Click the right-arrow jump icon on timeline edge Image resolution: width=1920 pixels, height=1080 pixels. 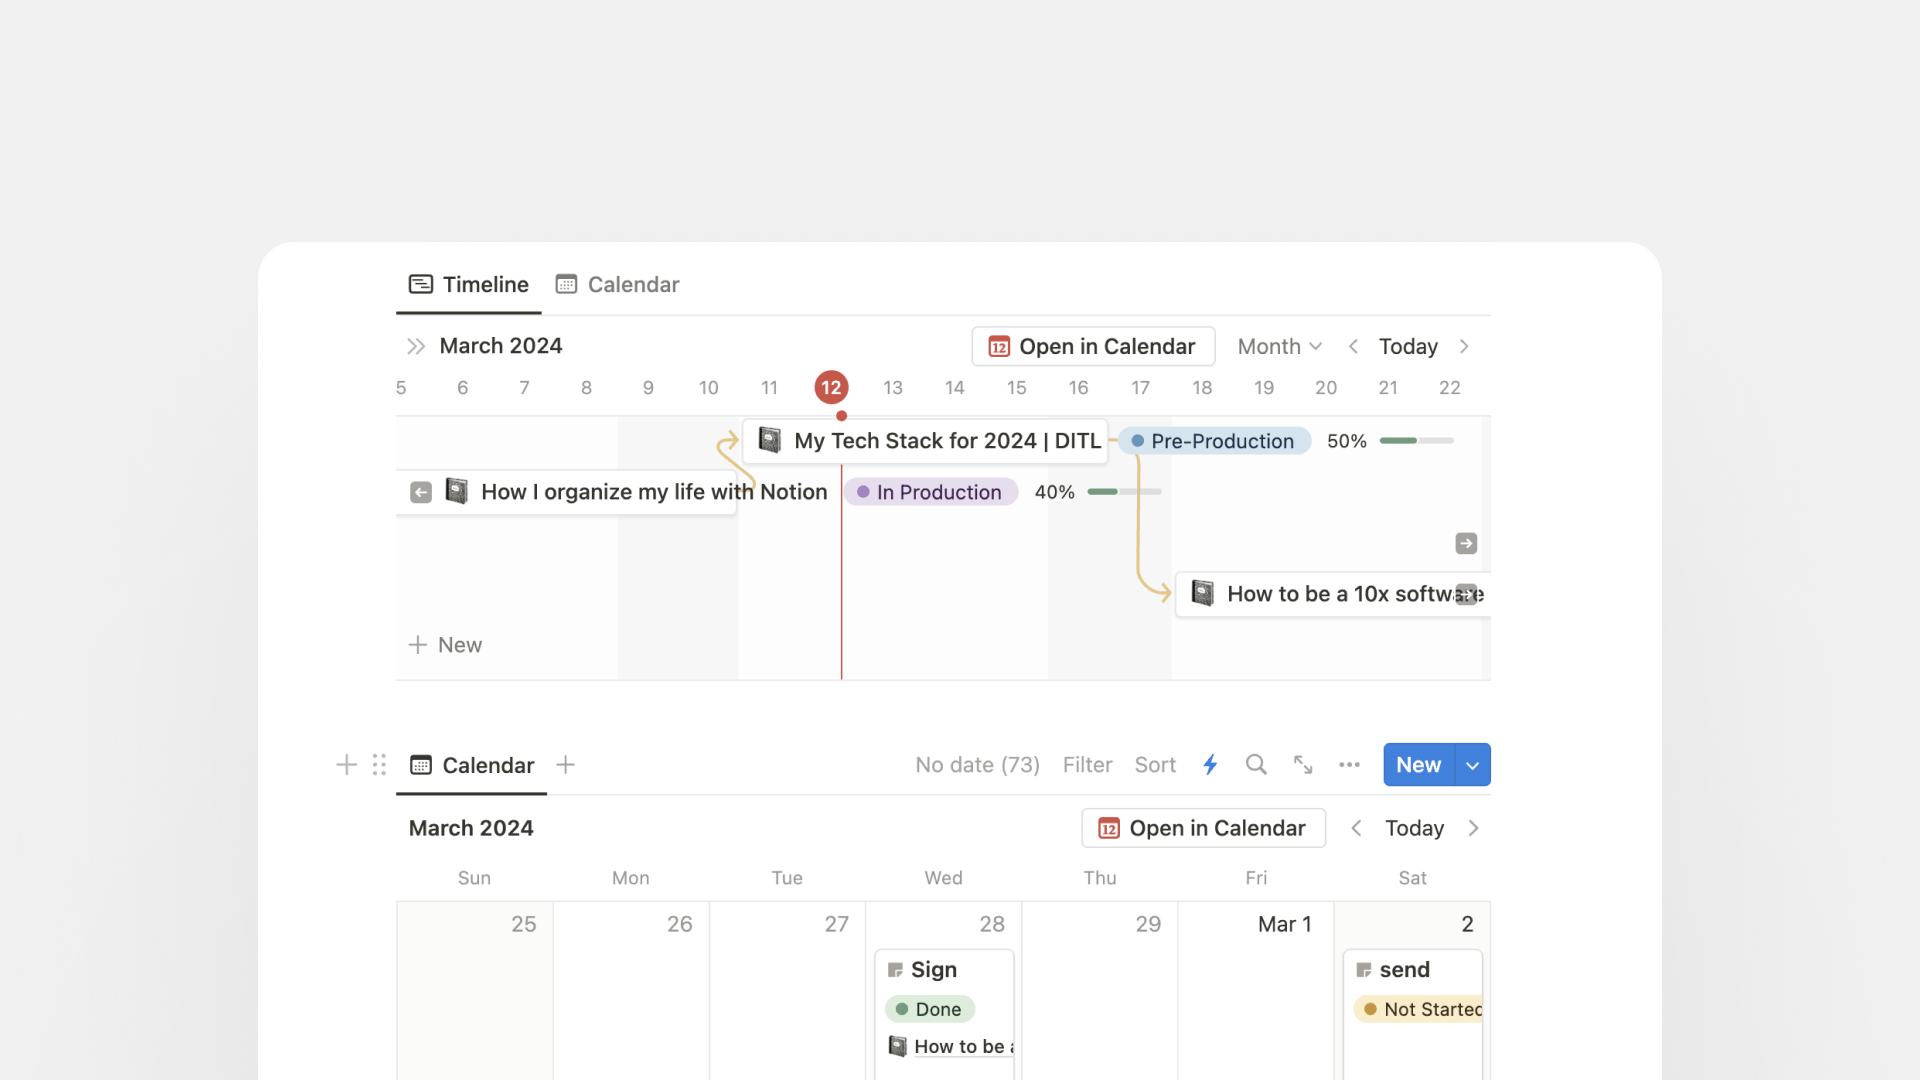[x=1466, y=543]
